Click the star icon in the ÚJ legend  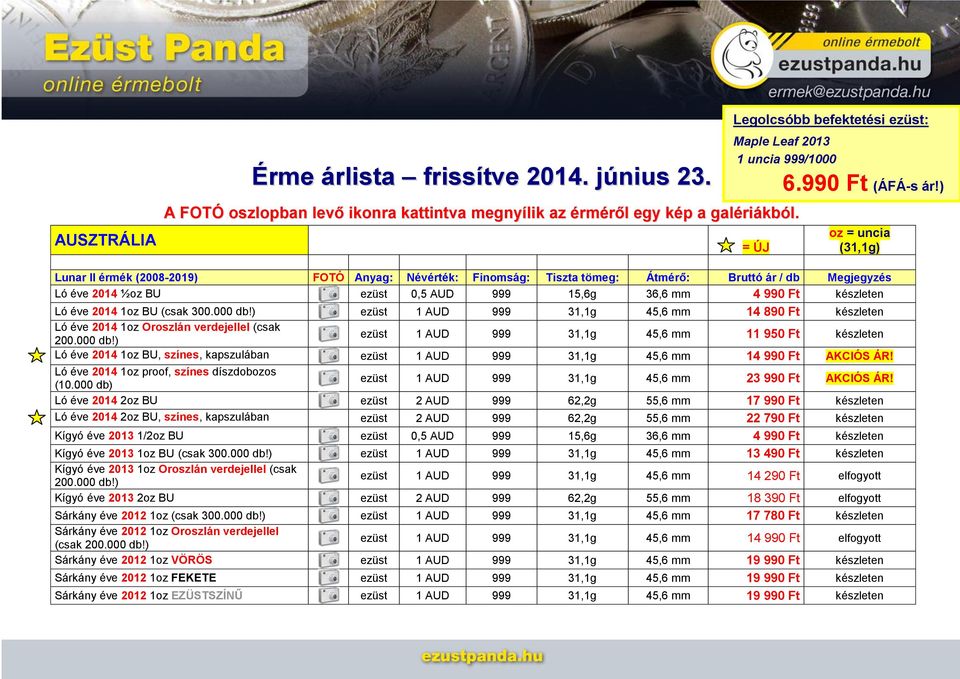(726, 246)
